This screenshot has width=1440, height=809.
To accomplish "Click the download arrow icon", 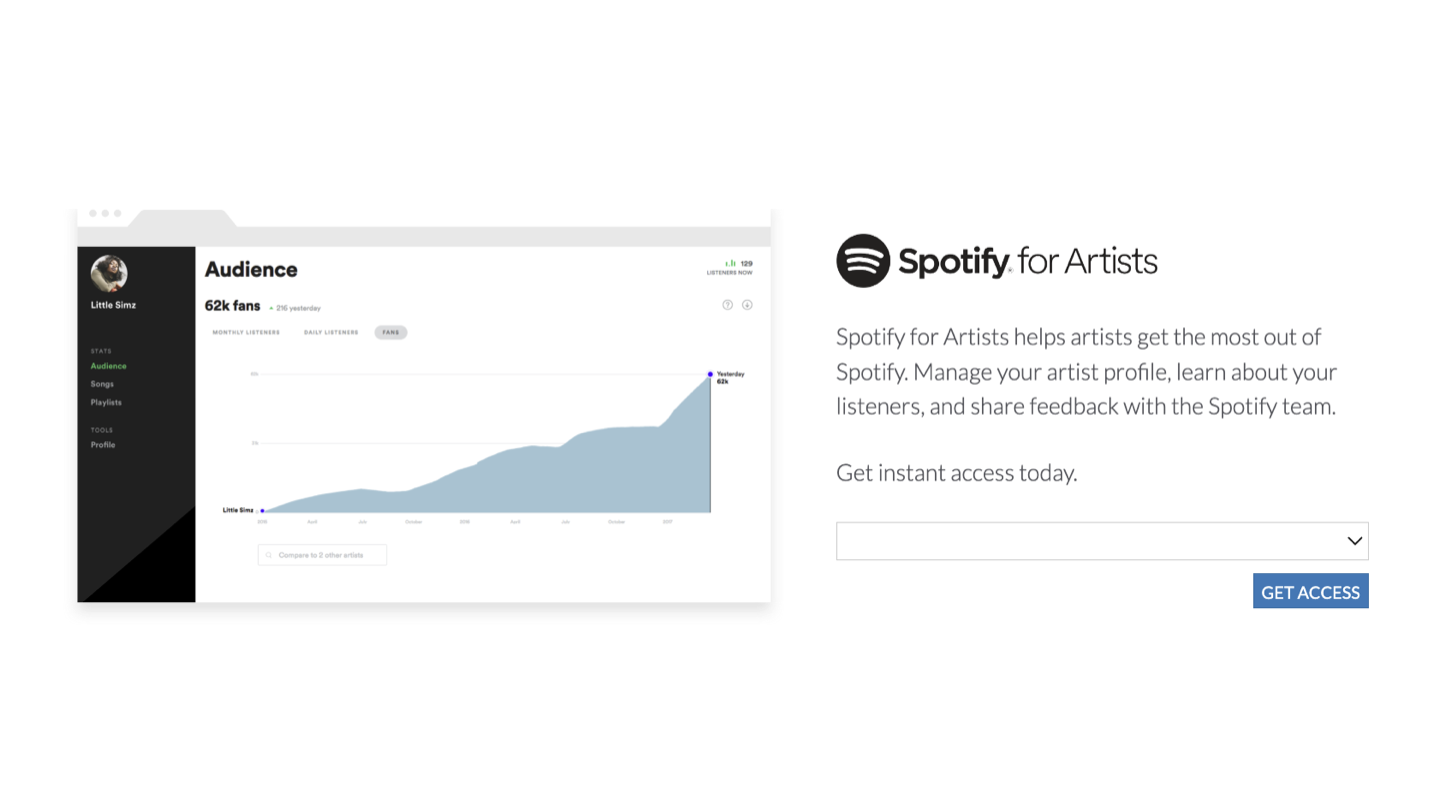I will (x=747, y=305).
